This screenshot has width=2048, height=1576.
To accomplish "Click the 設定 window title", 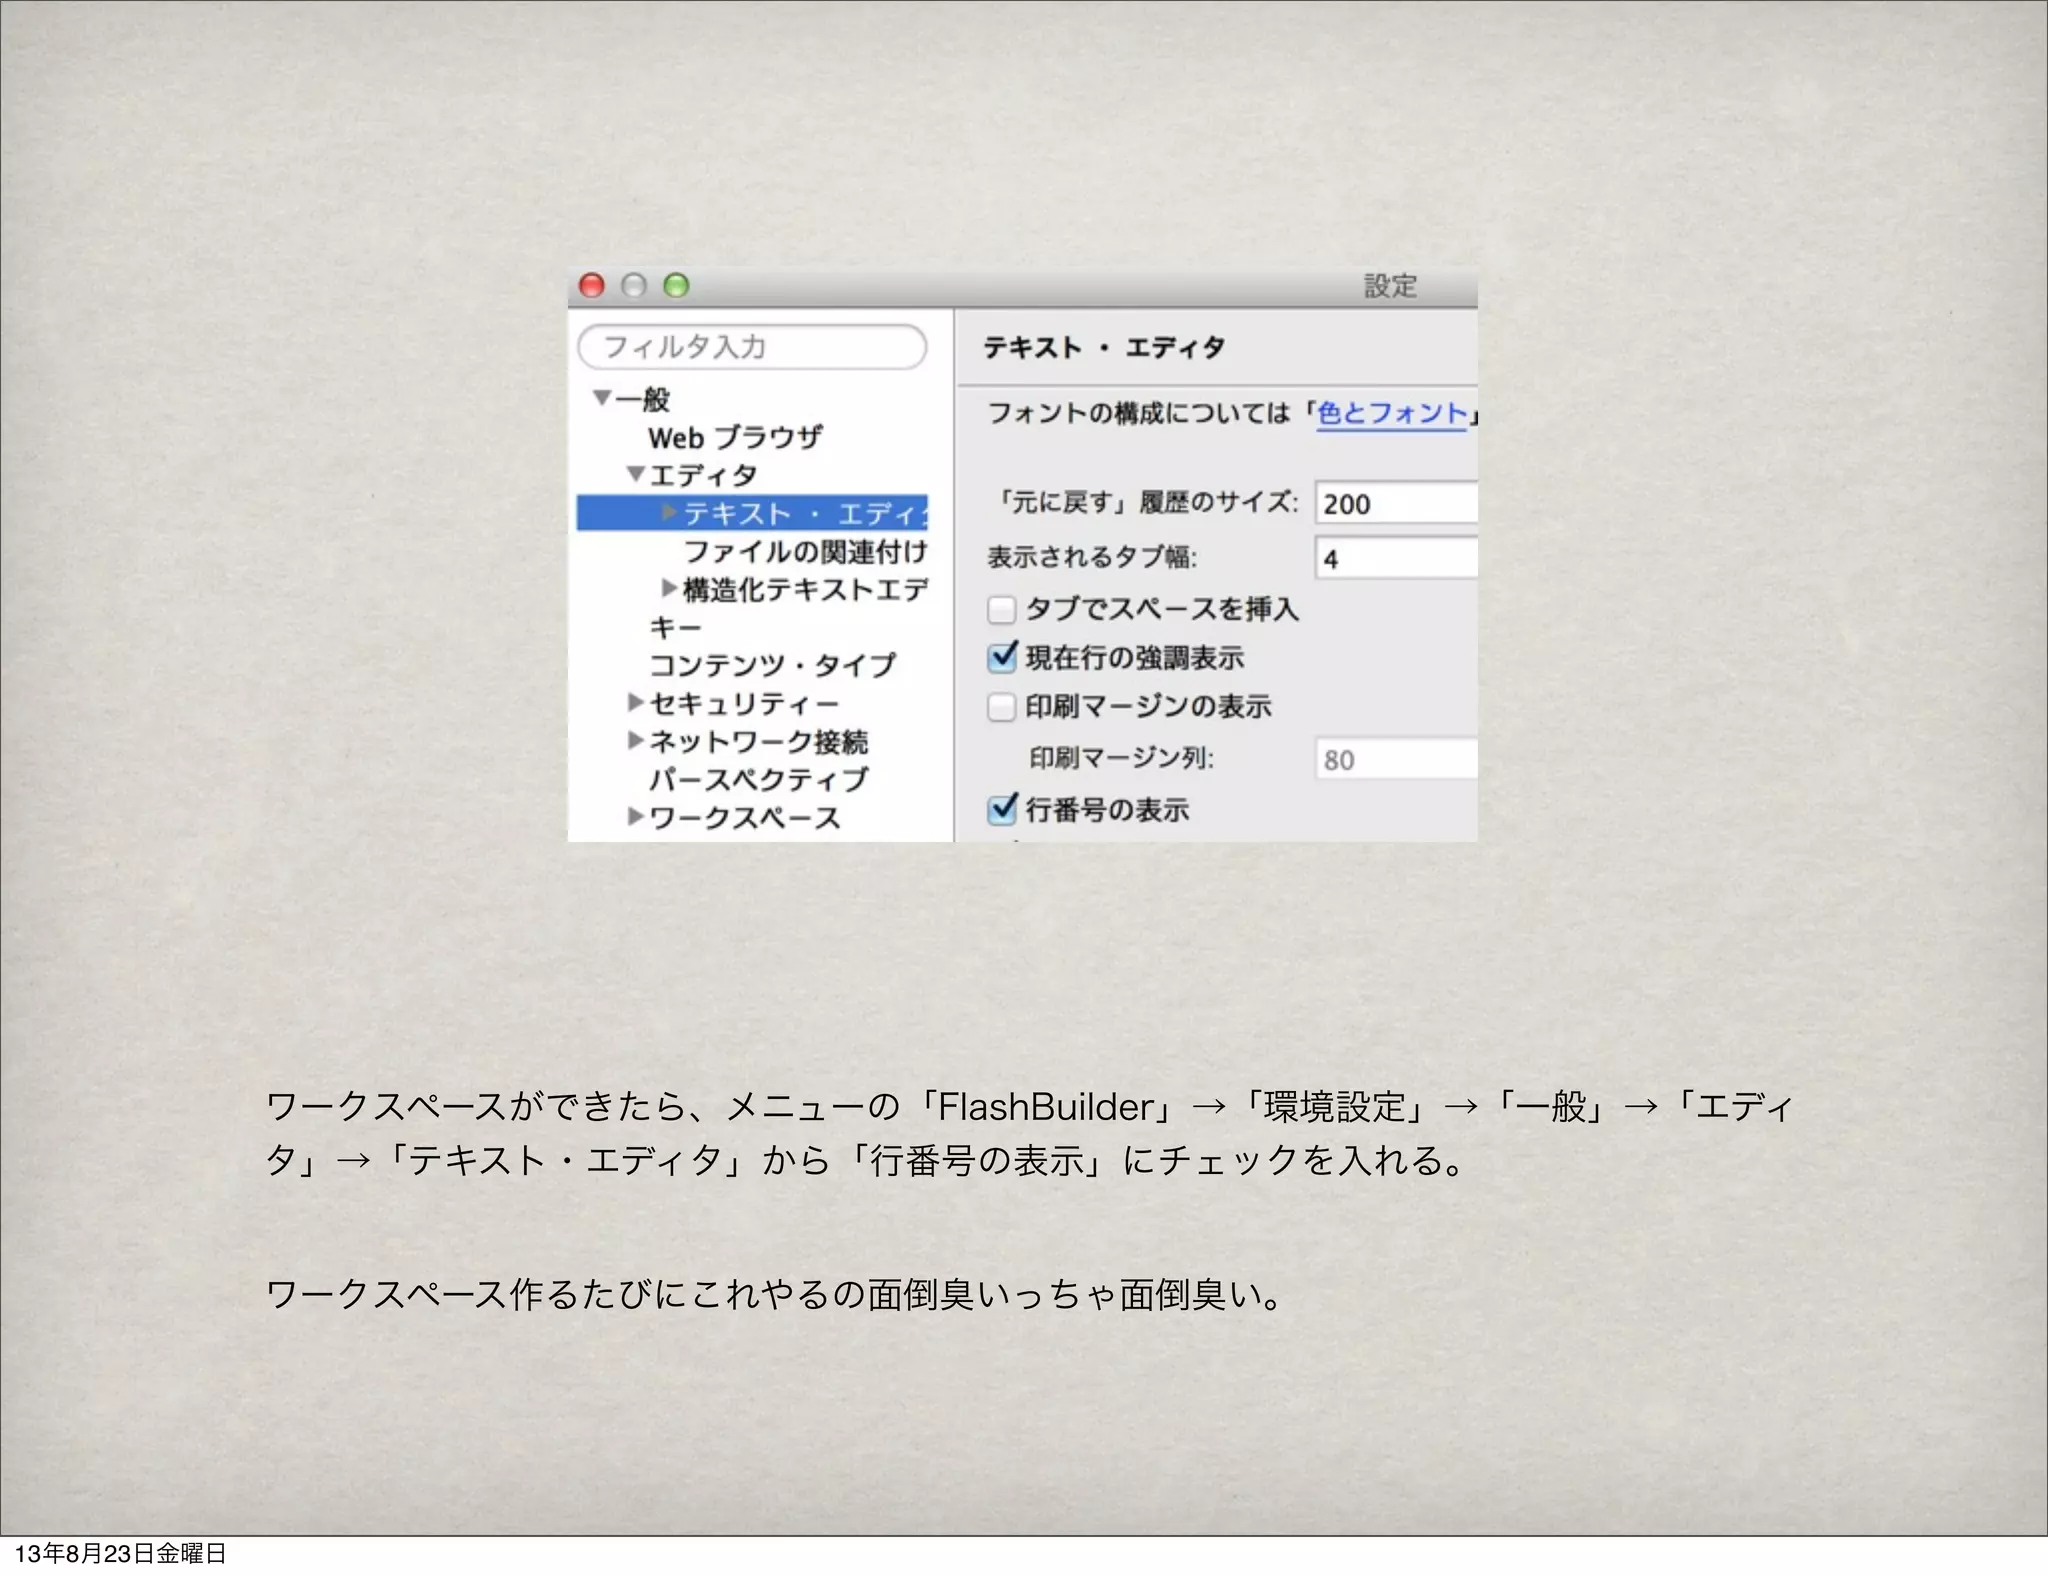I will [1391, 286].
